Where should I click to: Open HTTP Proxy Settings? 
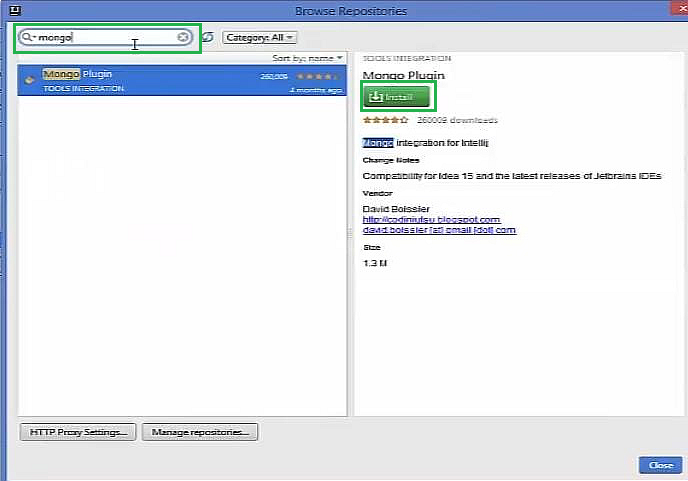(x=78, y=432)
